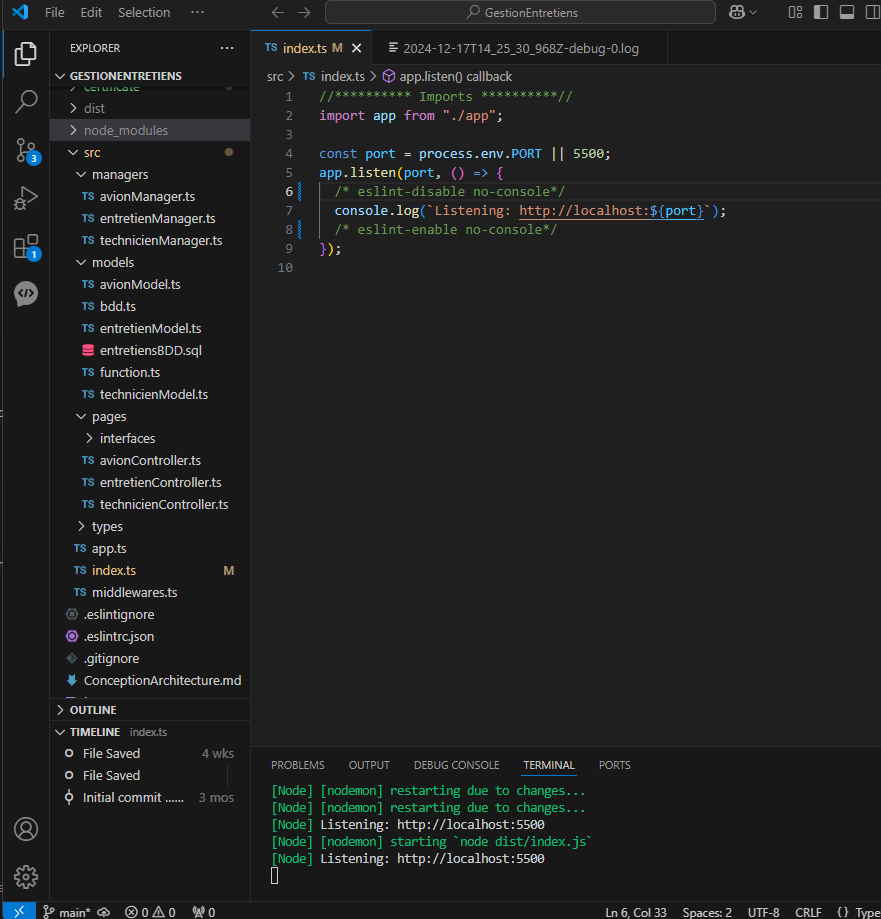Viewport: 881px width, 919px height.
Task: Open avionManager.ts in the explorer
Action: tap(150, 196)
